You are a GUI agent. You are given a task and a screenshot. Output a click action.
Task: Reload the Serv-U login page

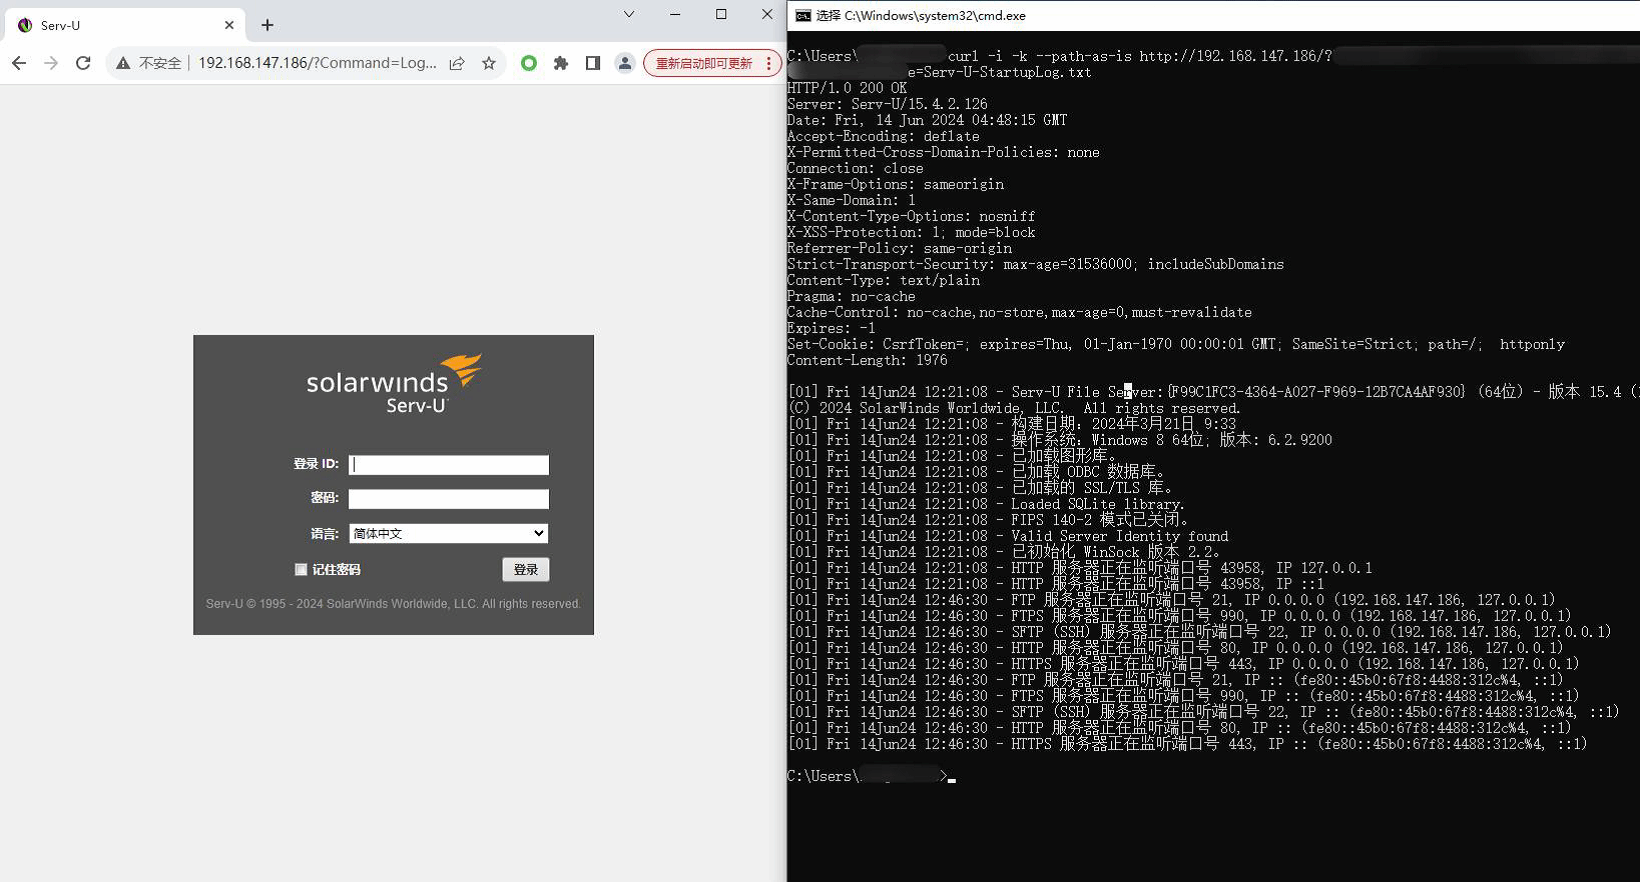click(x=83, y=63)
